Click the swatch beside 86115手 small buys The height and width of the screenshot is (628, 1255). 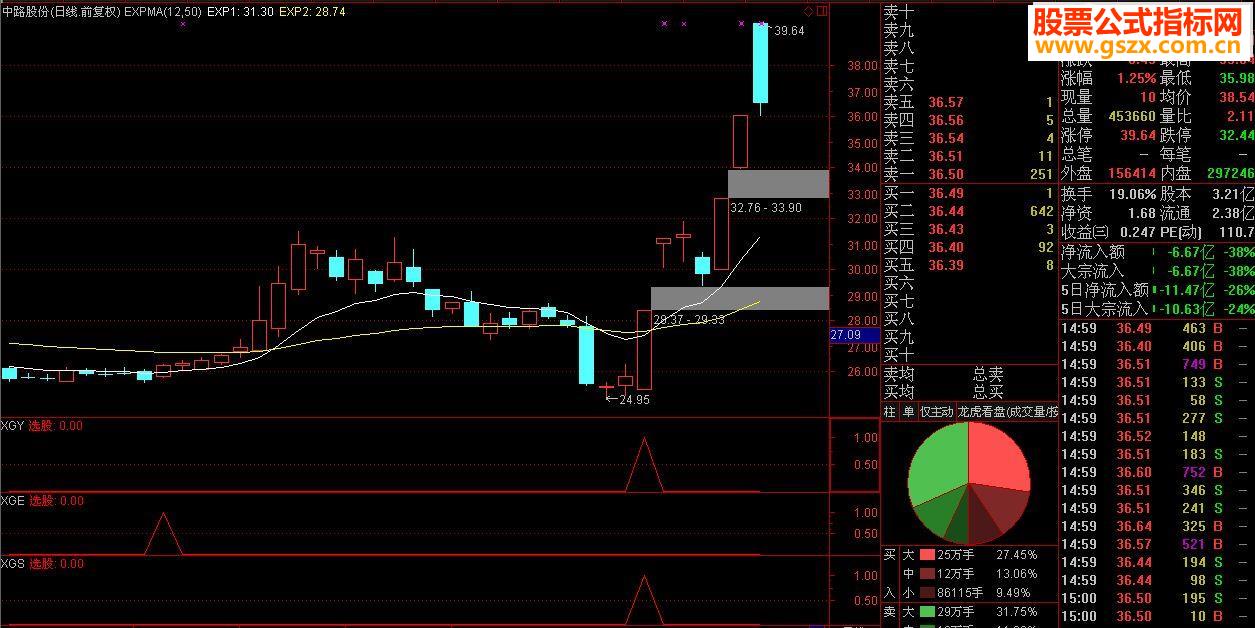tap(927, 592)
